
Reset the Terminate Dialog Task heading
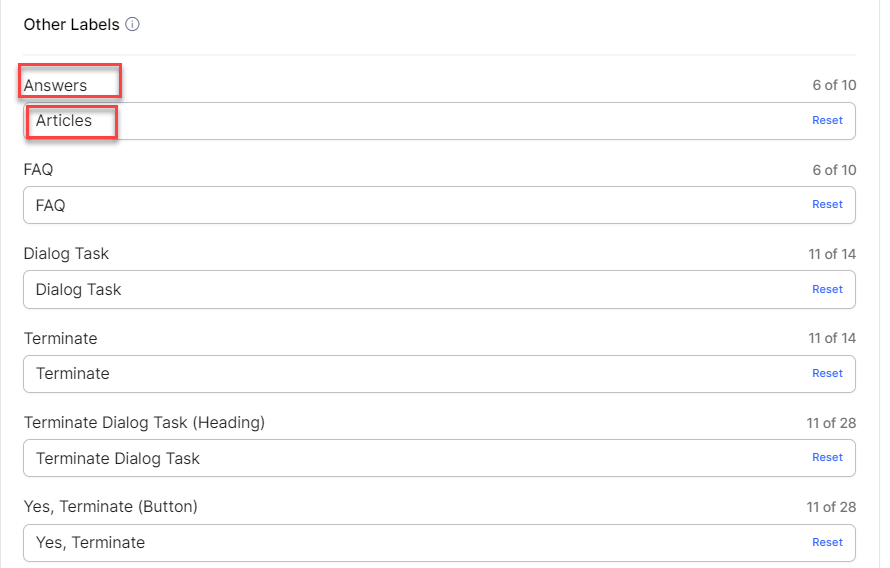coord(827,457)
